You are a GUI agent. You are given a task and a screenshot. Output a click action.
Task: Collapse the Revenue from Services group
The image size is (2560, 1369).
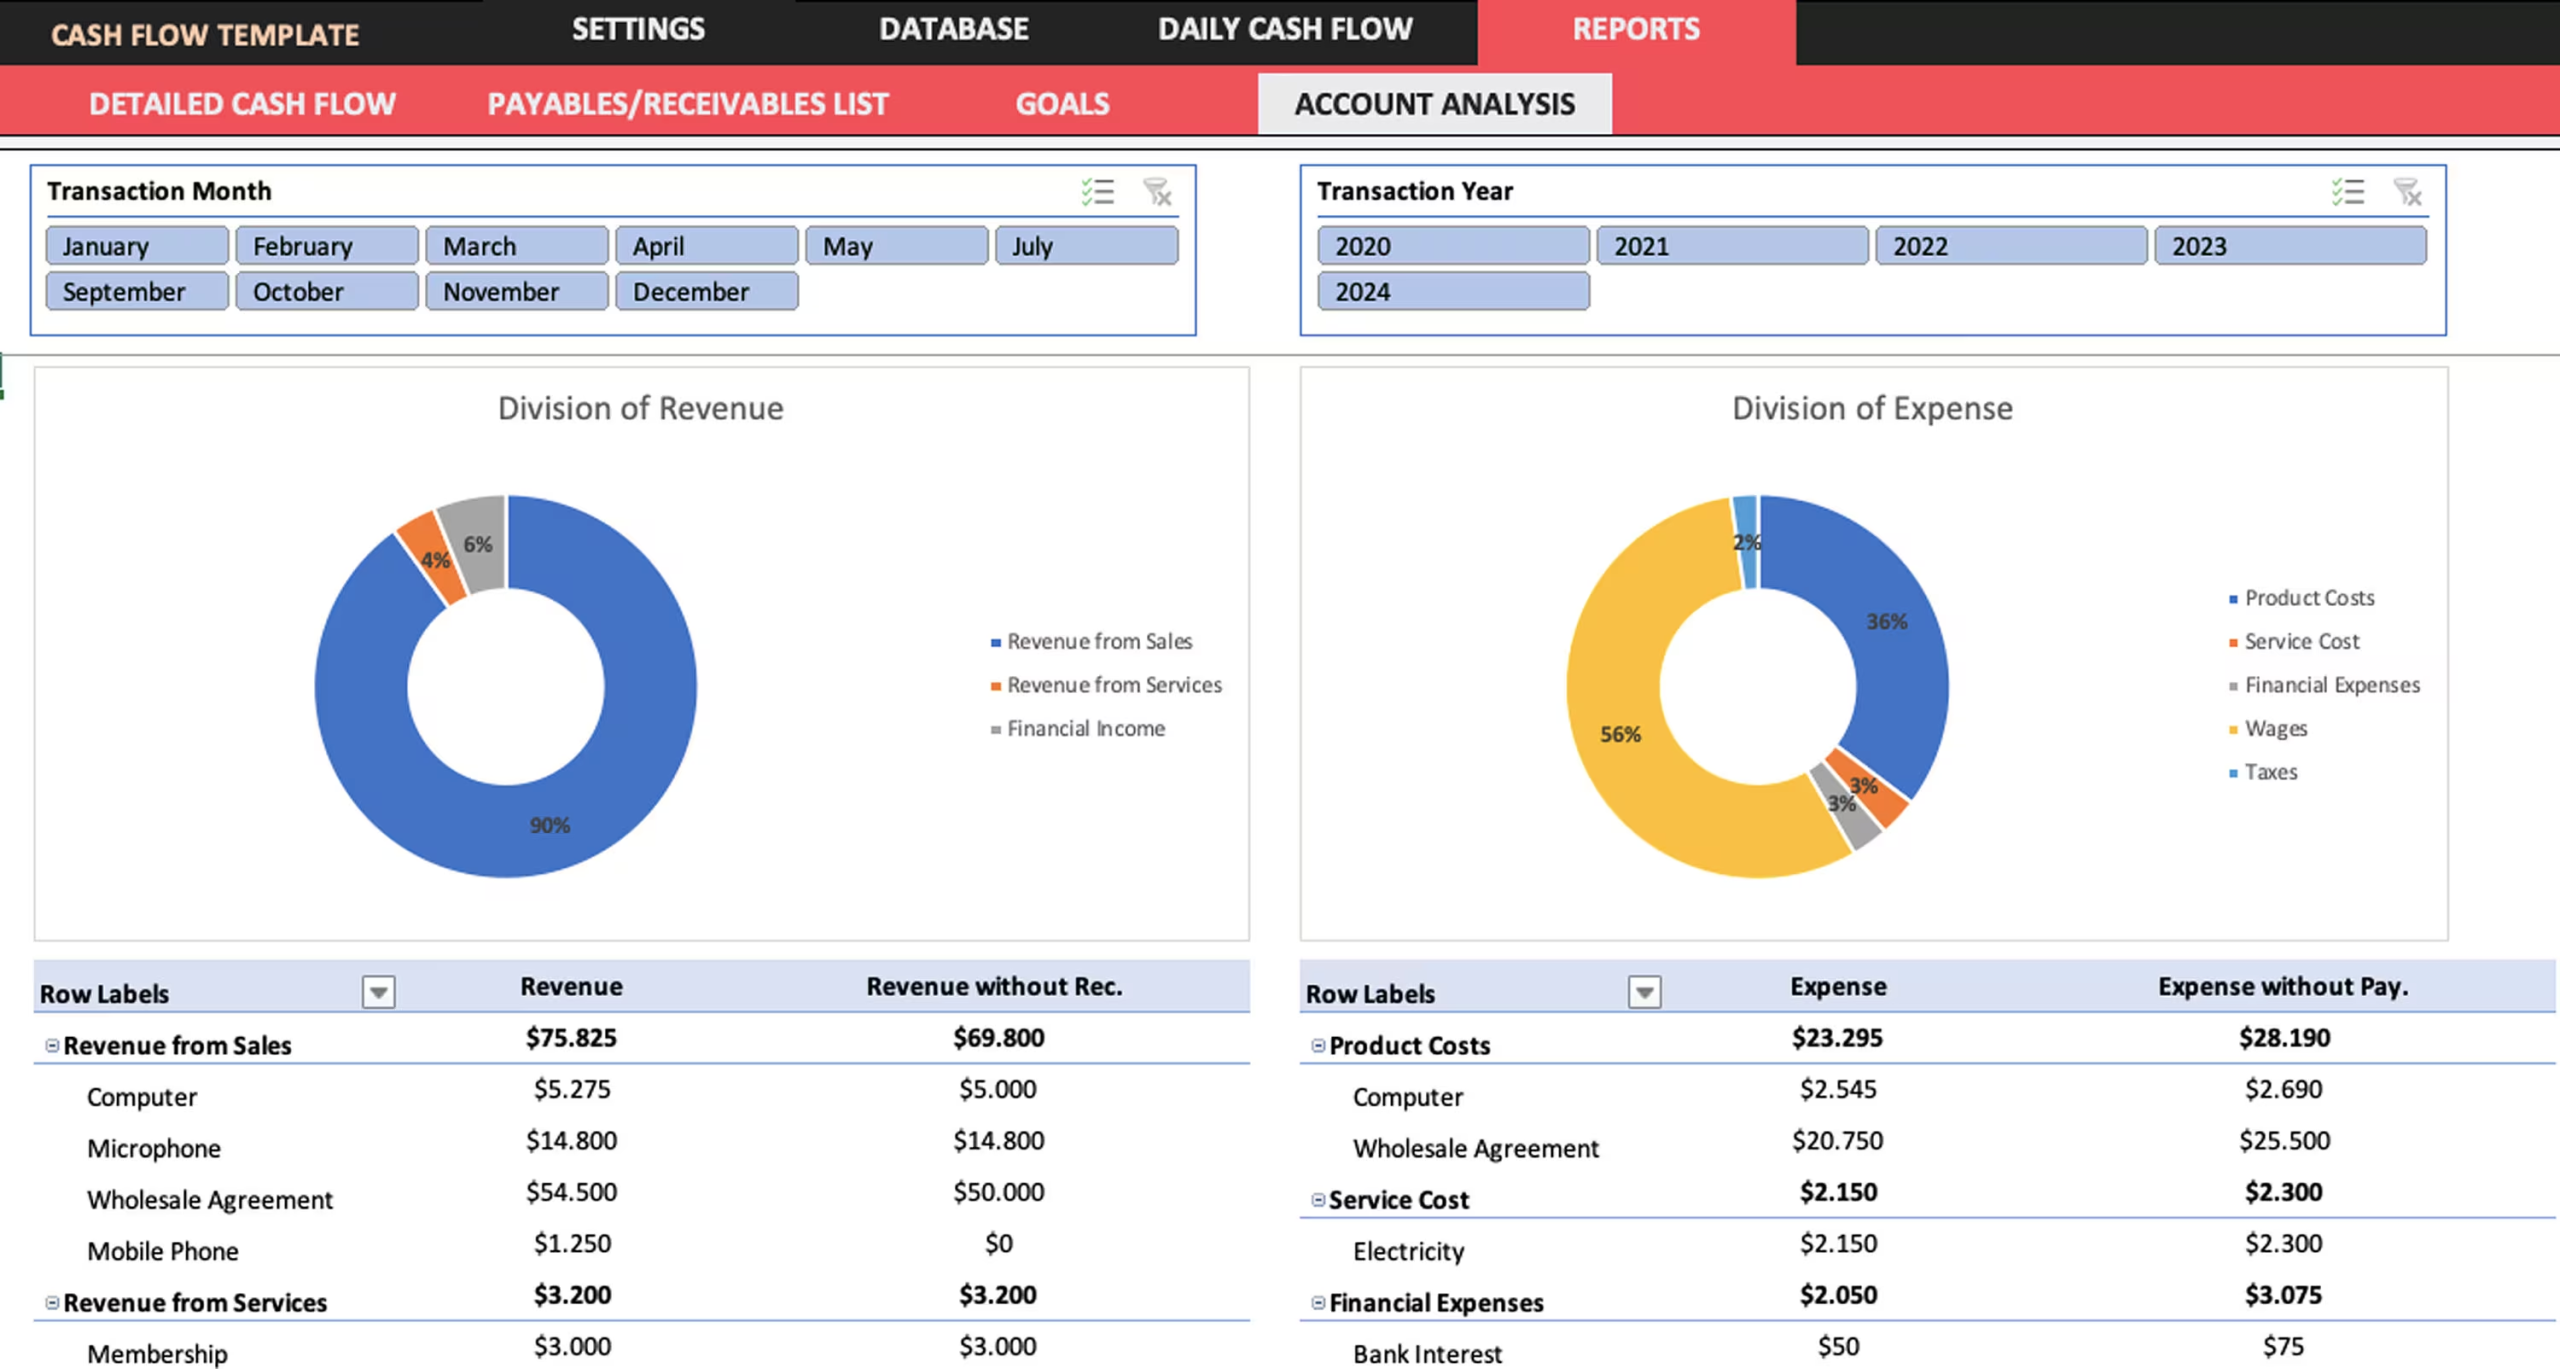click(52, 1302)
